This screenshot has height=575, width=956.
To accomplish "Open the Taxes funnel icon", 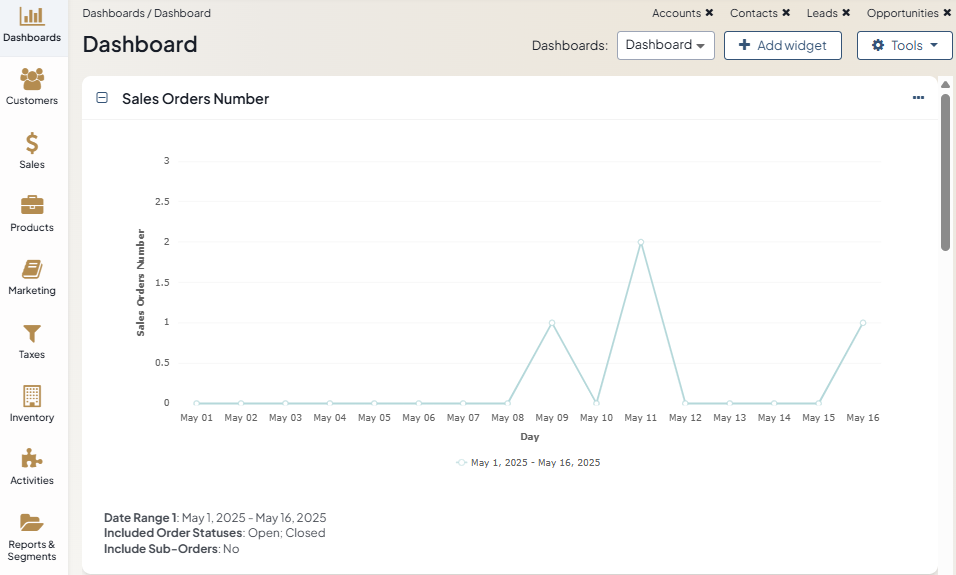I will coord(32,333).
